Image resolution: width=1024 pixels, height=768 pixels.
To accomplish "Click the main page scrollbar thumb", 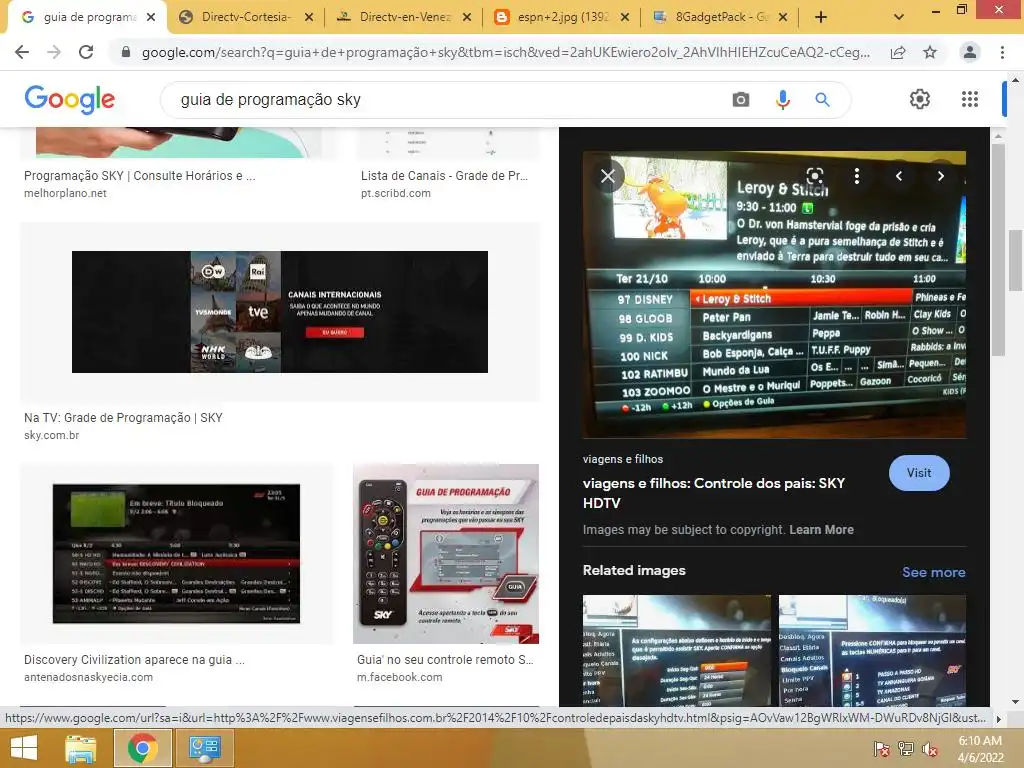I will click(1016, 260).
